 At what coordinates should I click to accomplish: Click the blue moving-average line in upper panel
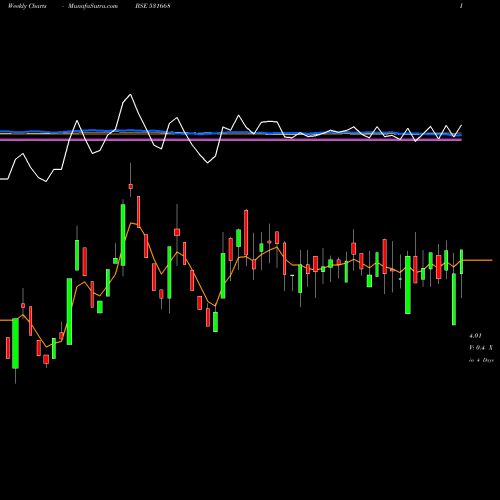coord(231,133)
